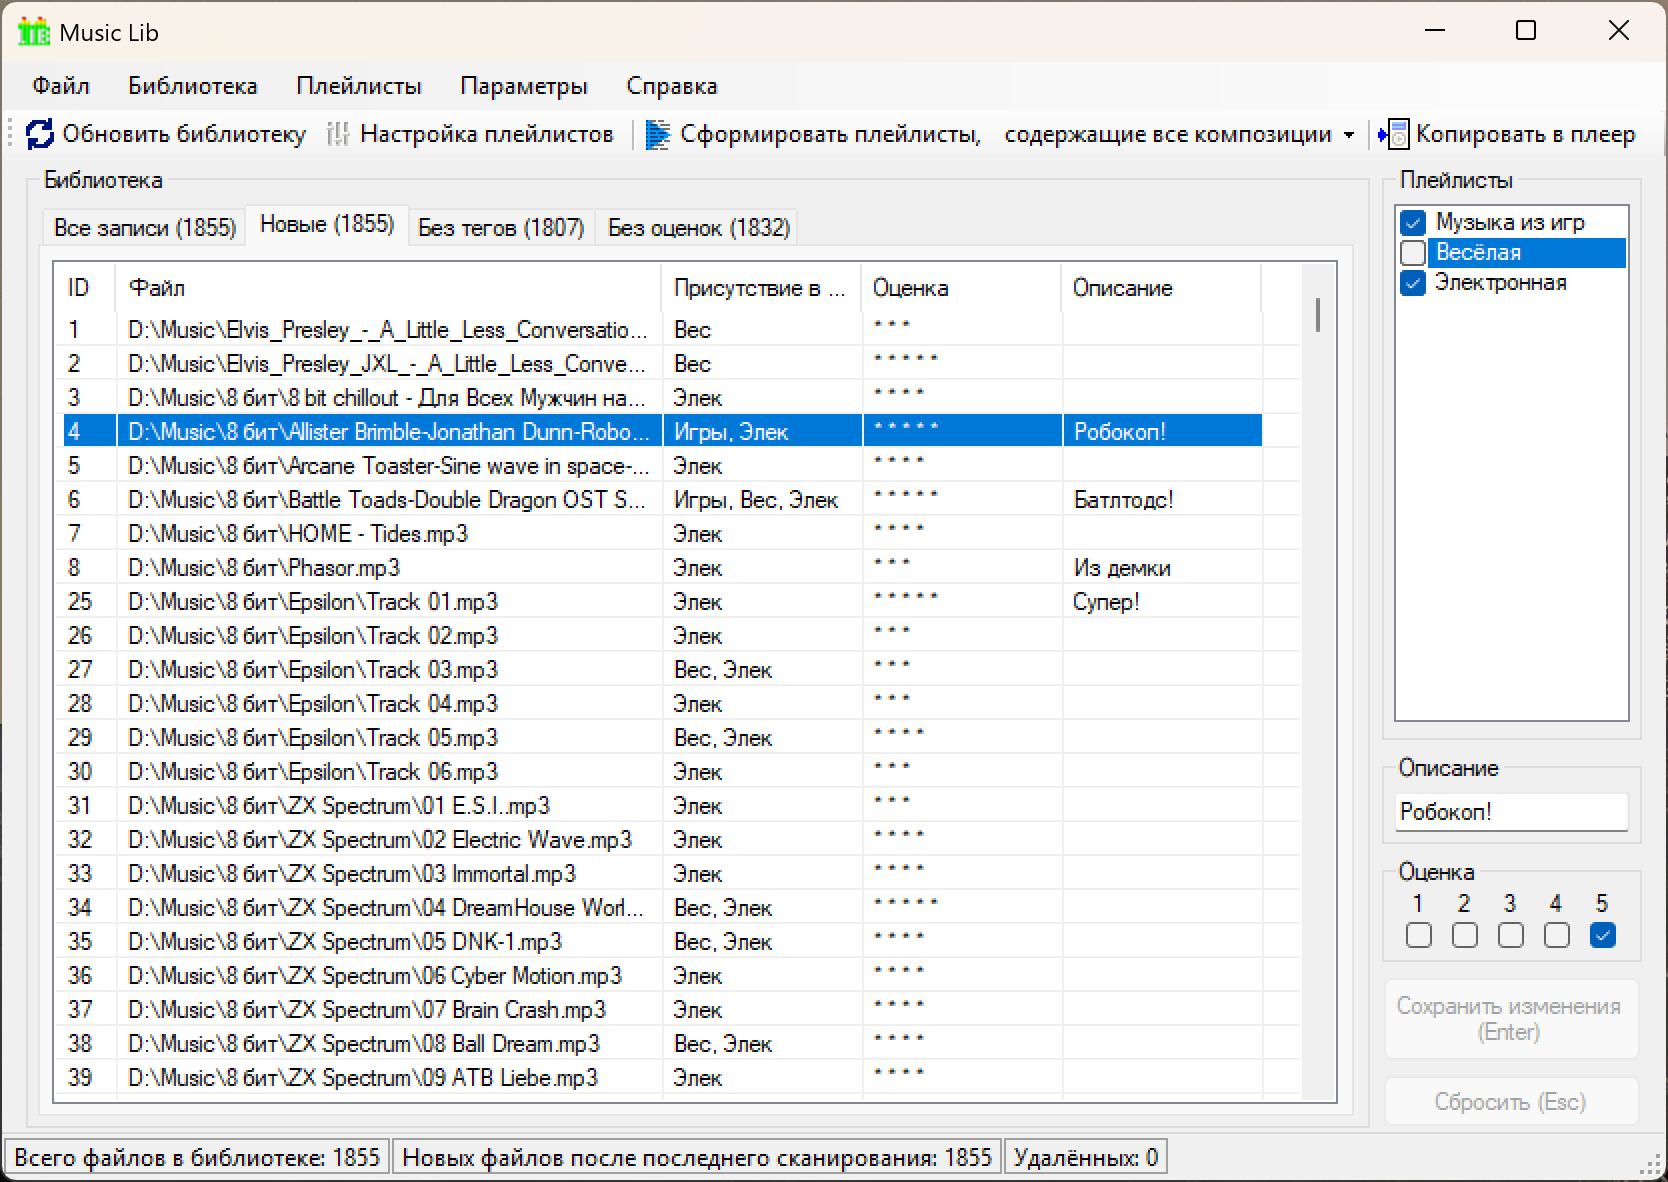
Task: Set rating checkbox 4
Action: coord(1556,935)
